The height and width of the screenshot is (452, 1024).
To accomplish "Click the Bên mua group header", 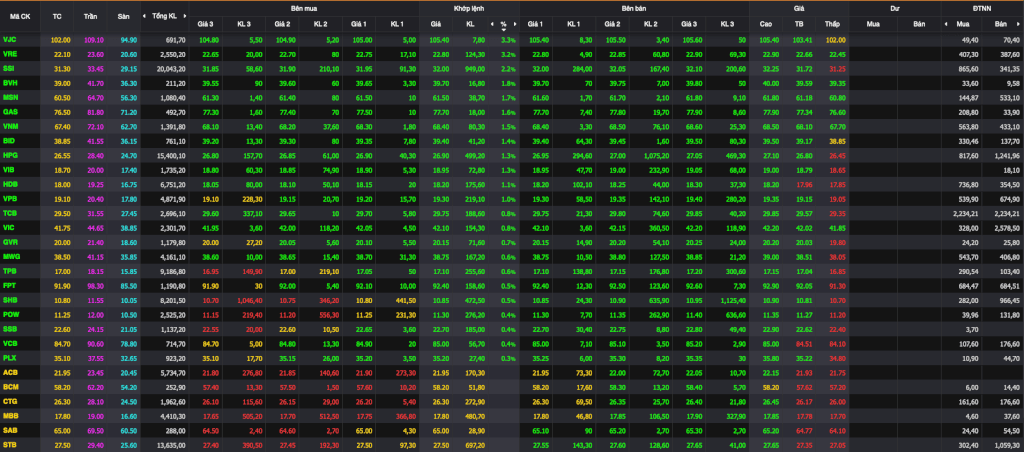I will click(x=304, y=8).
